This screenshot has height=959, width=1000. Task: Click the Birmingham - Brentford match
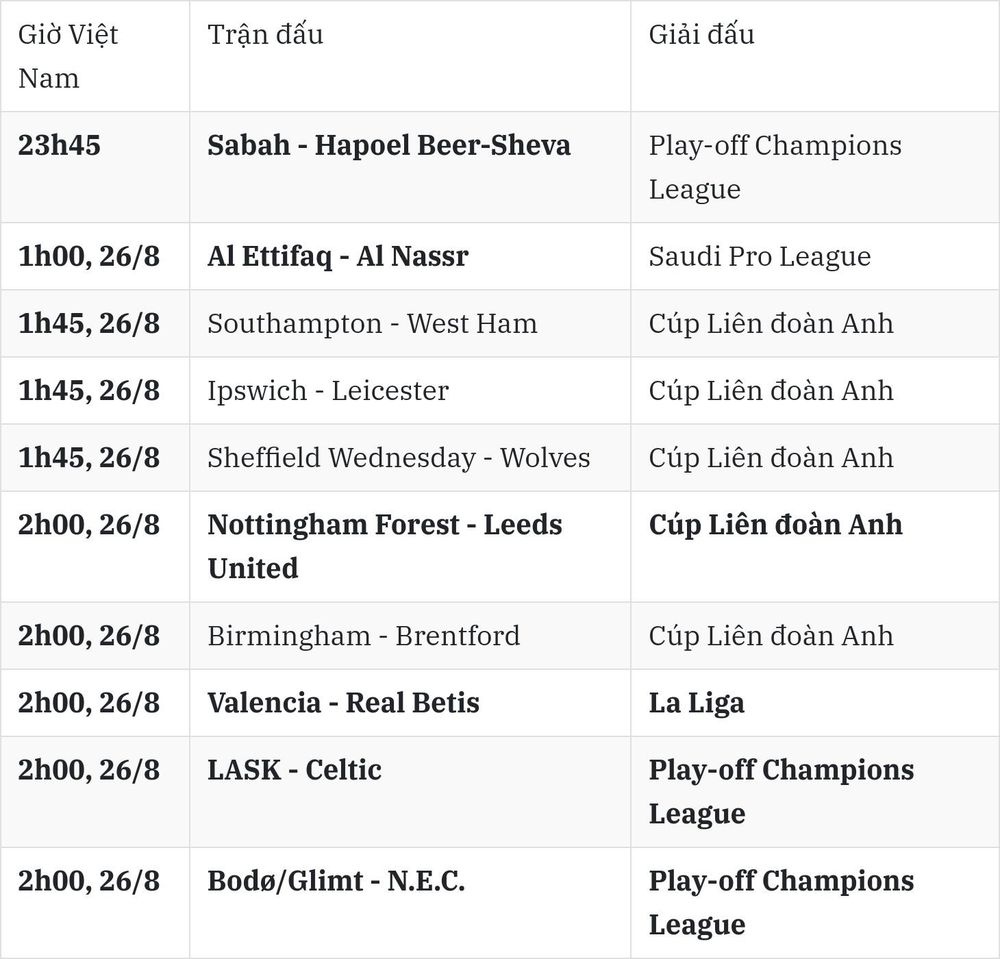pyautogui.click(x=364, y=636)
